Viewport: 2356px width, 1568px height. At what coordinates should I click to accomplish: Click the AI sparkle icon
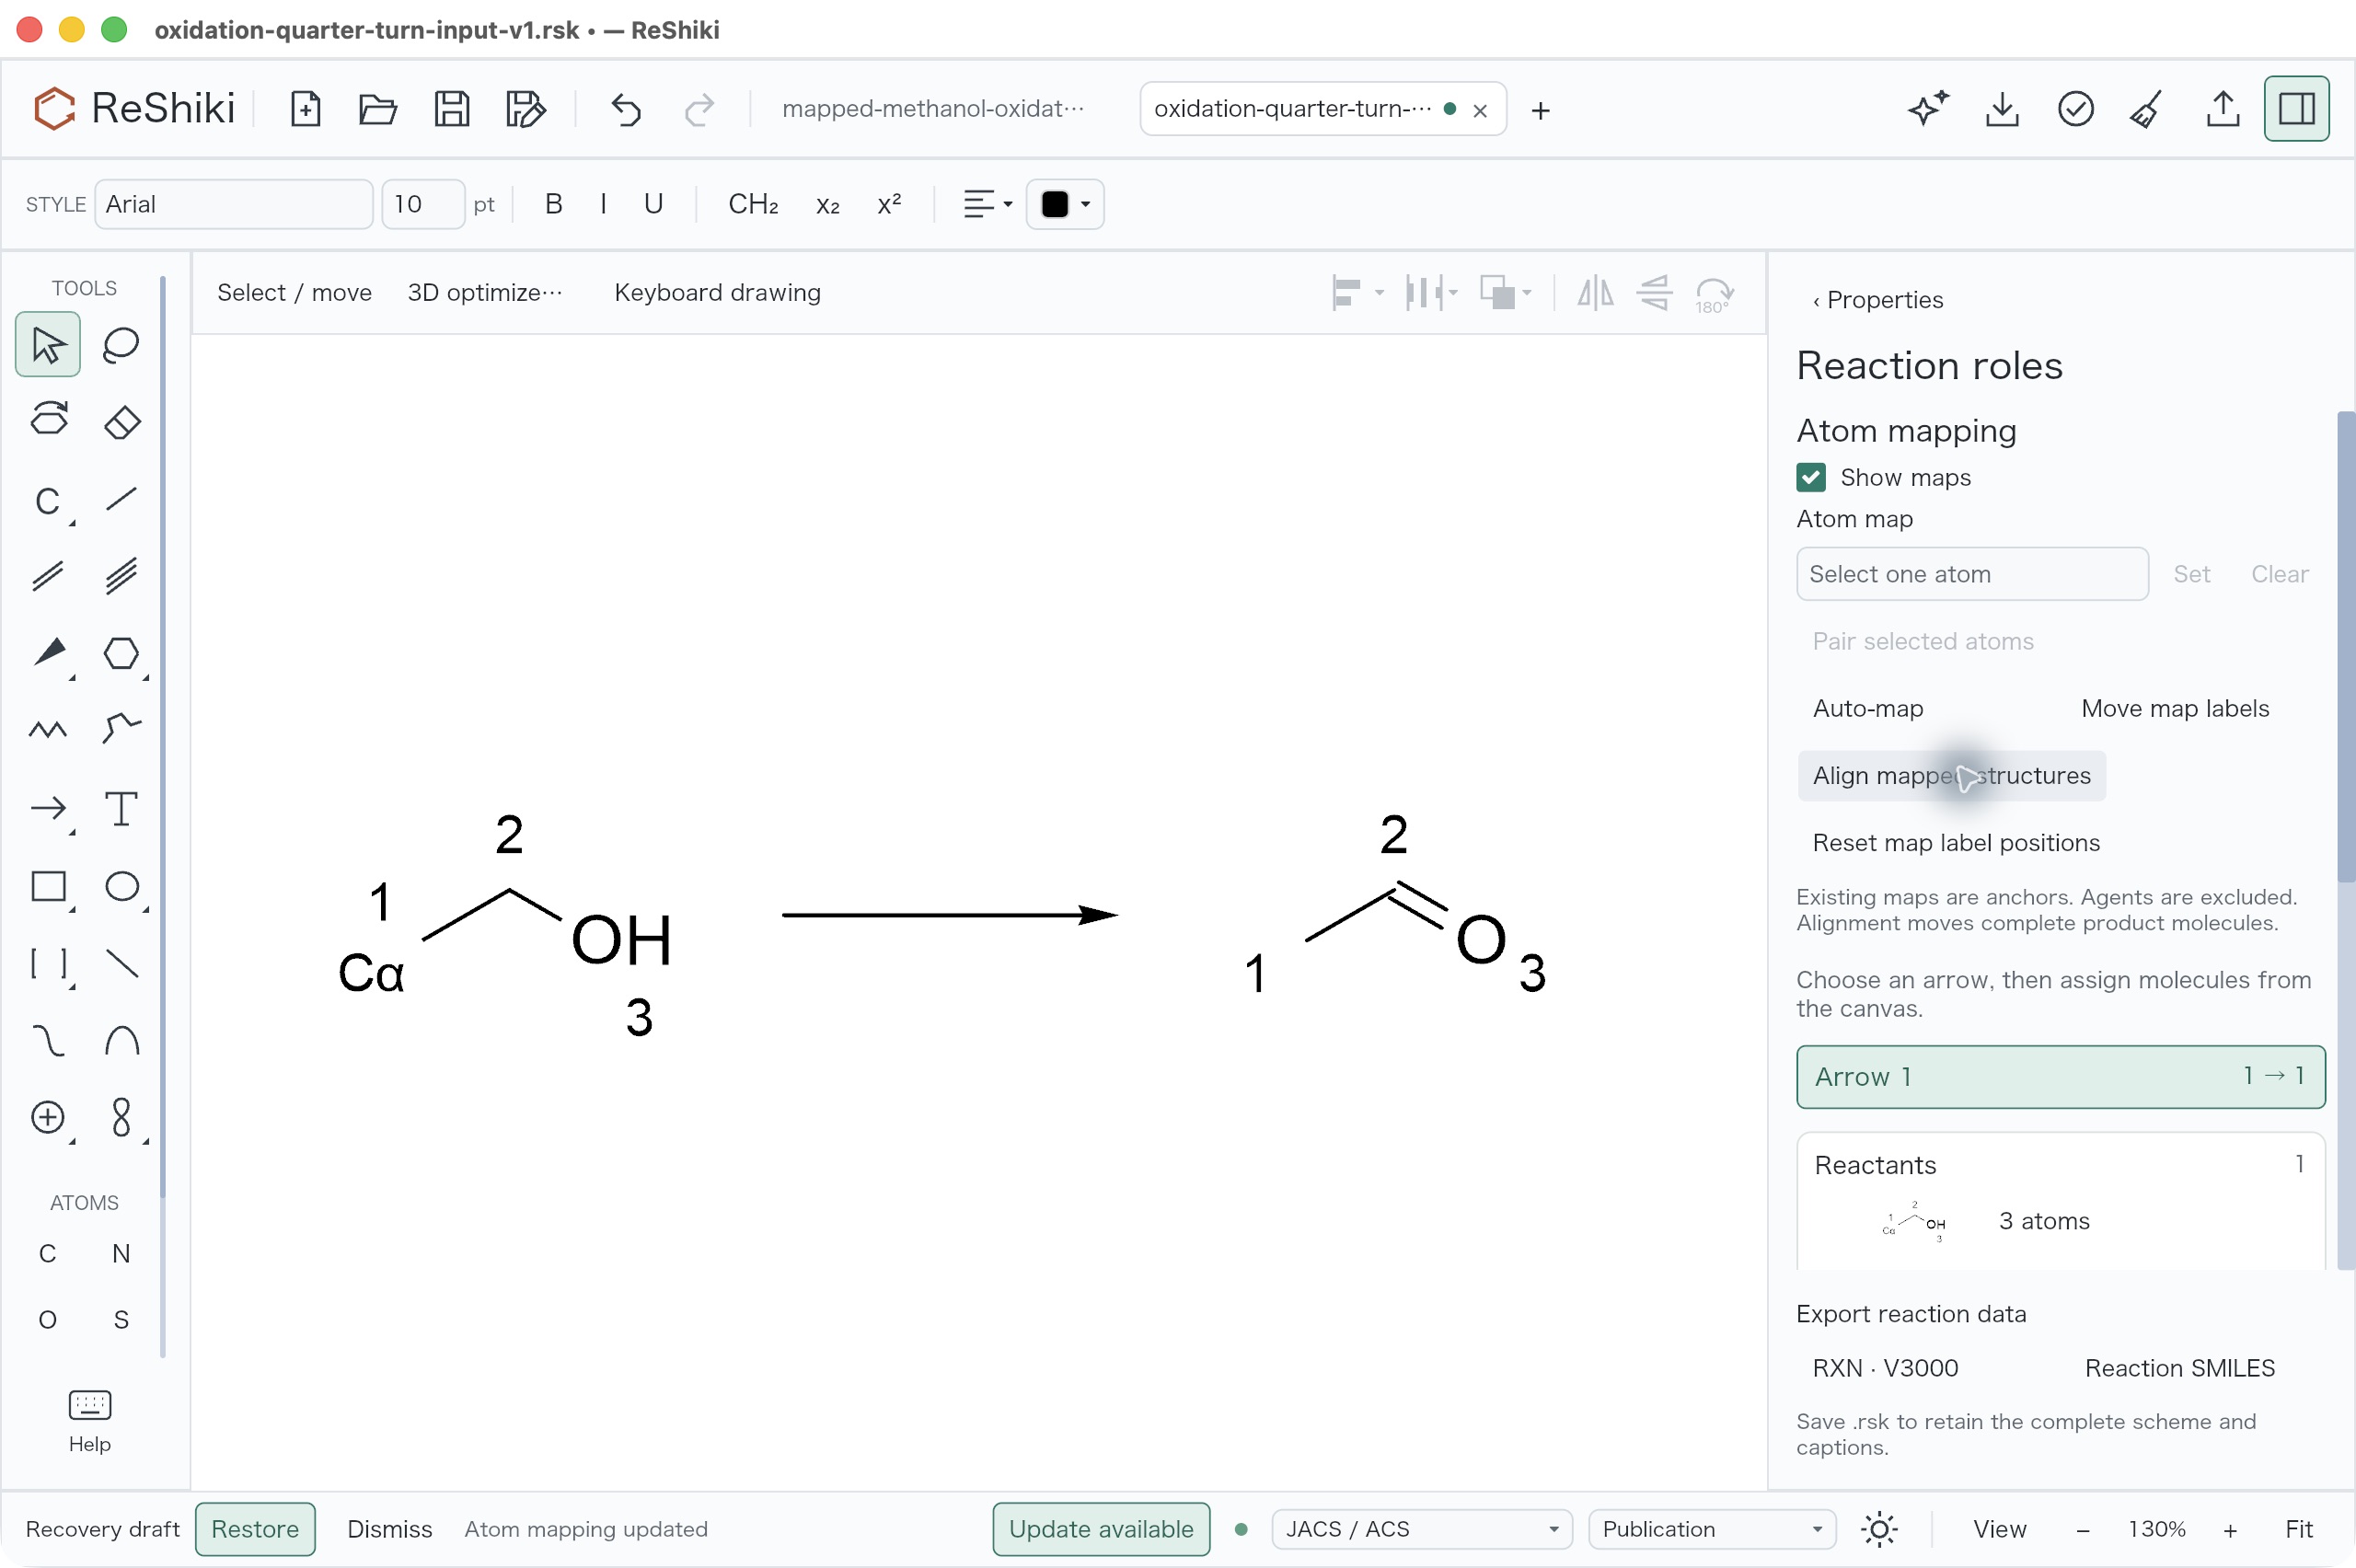point(1928,109)
